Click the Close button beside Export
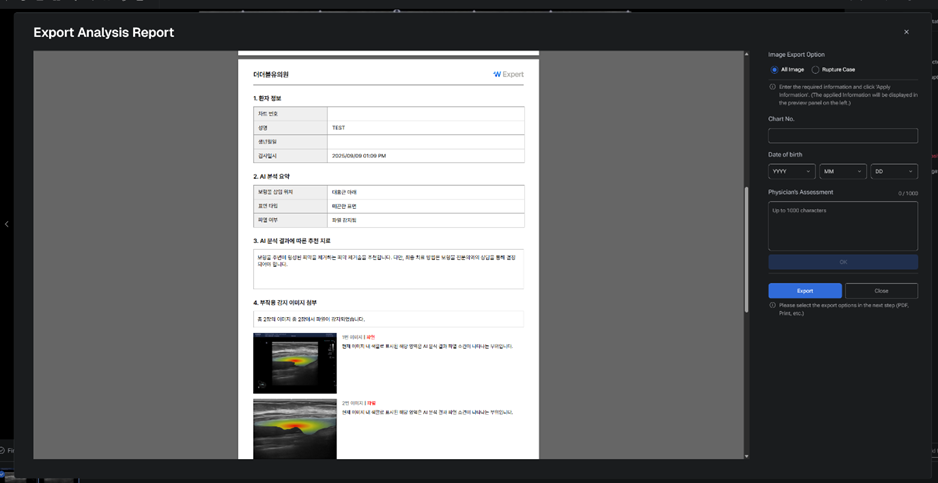Viewport: 938px width, 483px height. (881, 291)
